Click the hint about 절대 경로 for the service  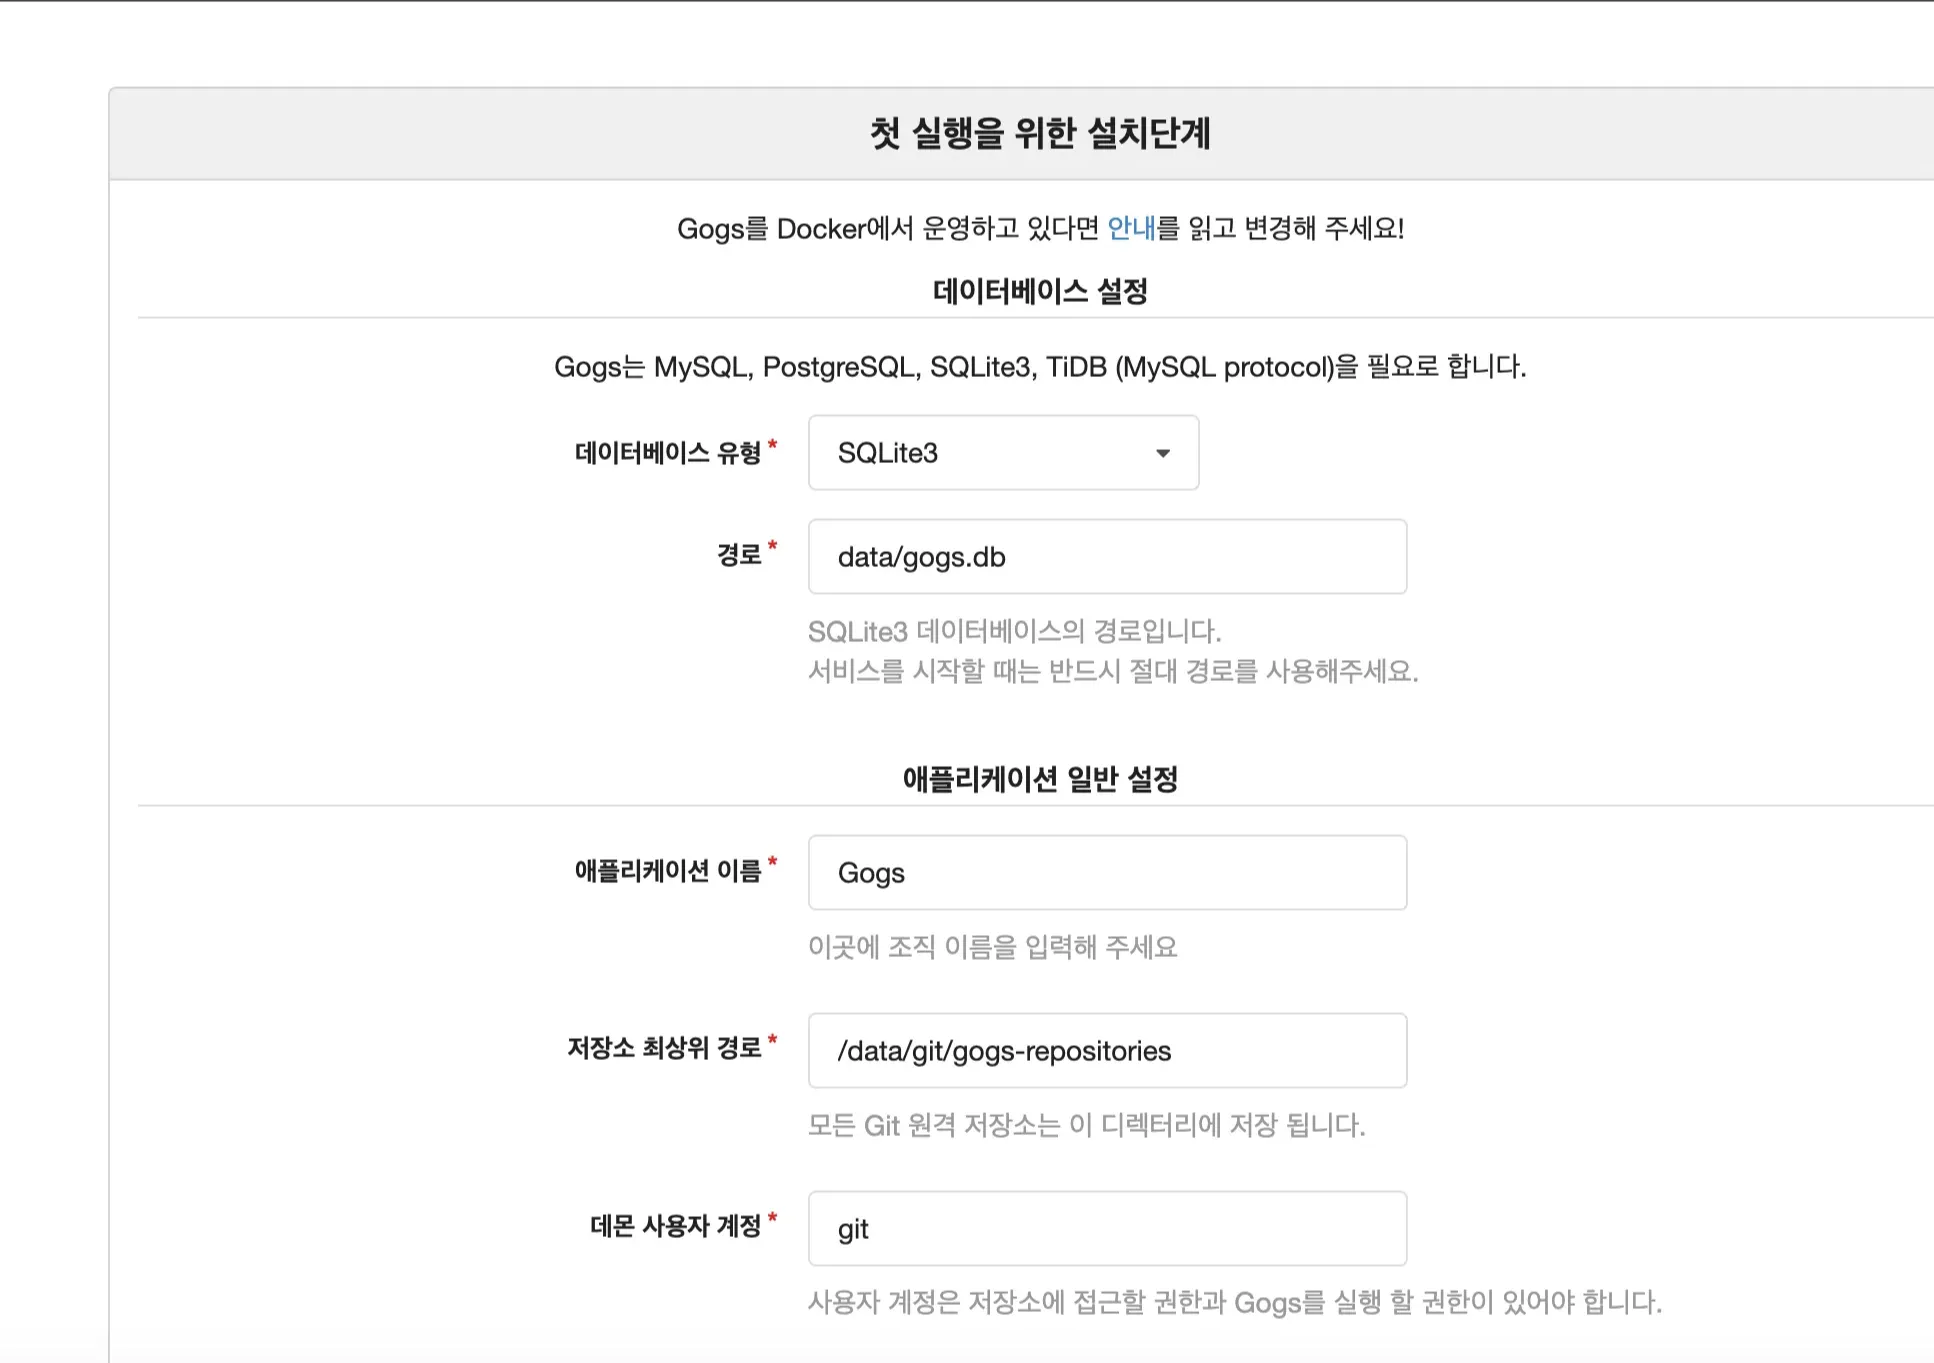coord(1113,671)
